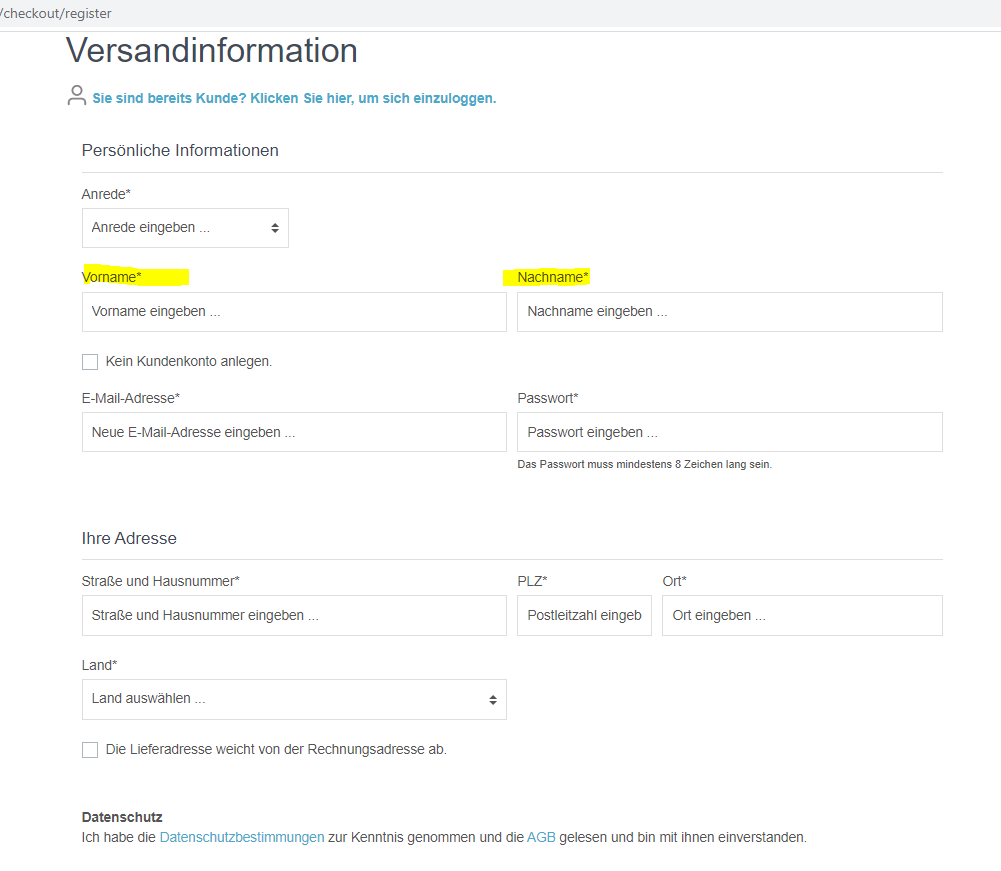Click the highlighted Nachname label
This screenshot has height=871, width=1001.
553,277
